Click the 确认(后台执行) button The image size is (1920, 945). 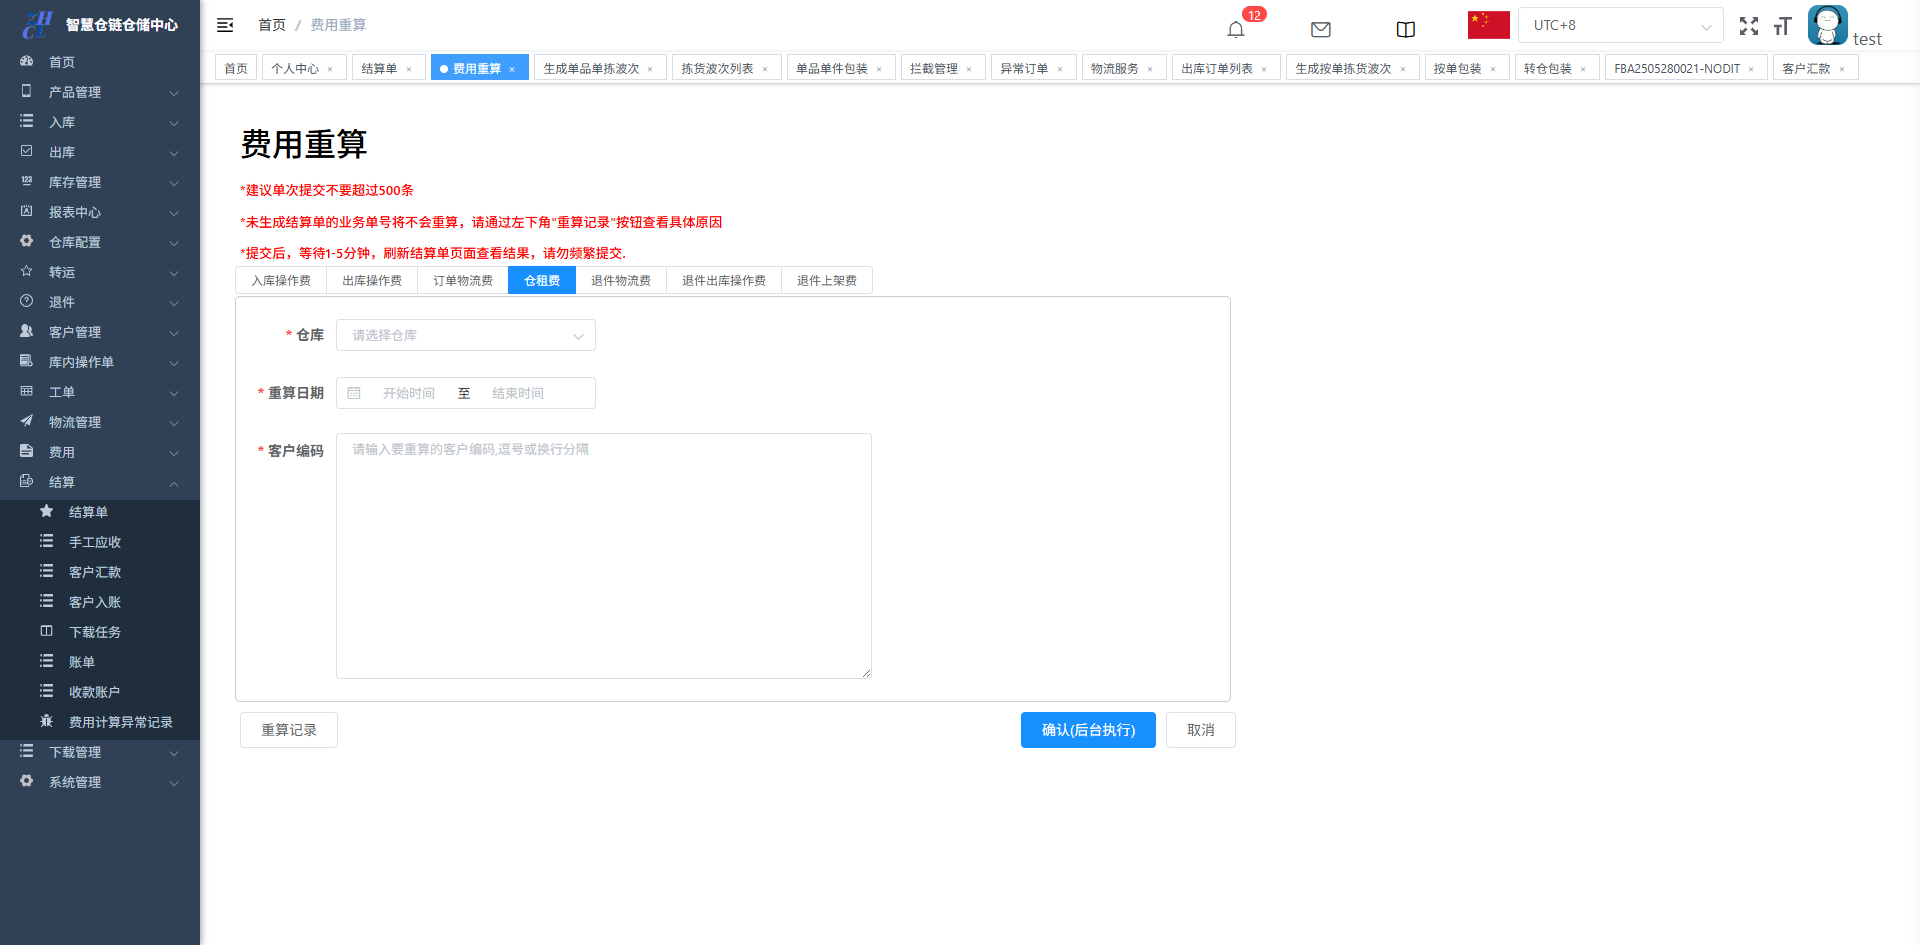coord(1088,730)
